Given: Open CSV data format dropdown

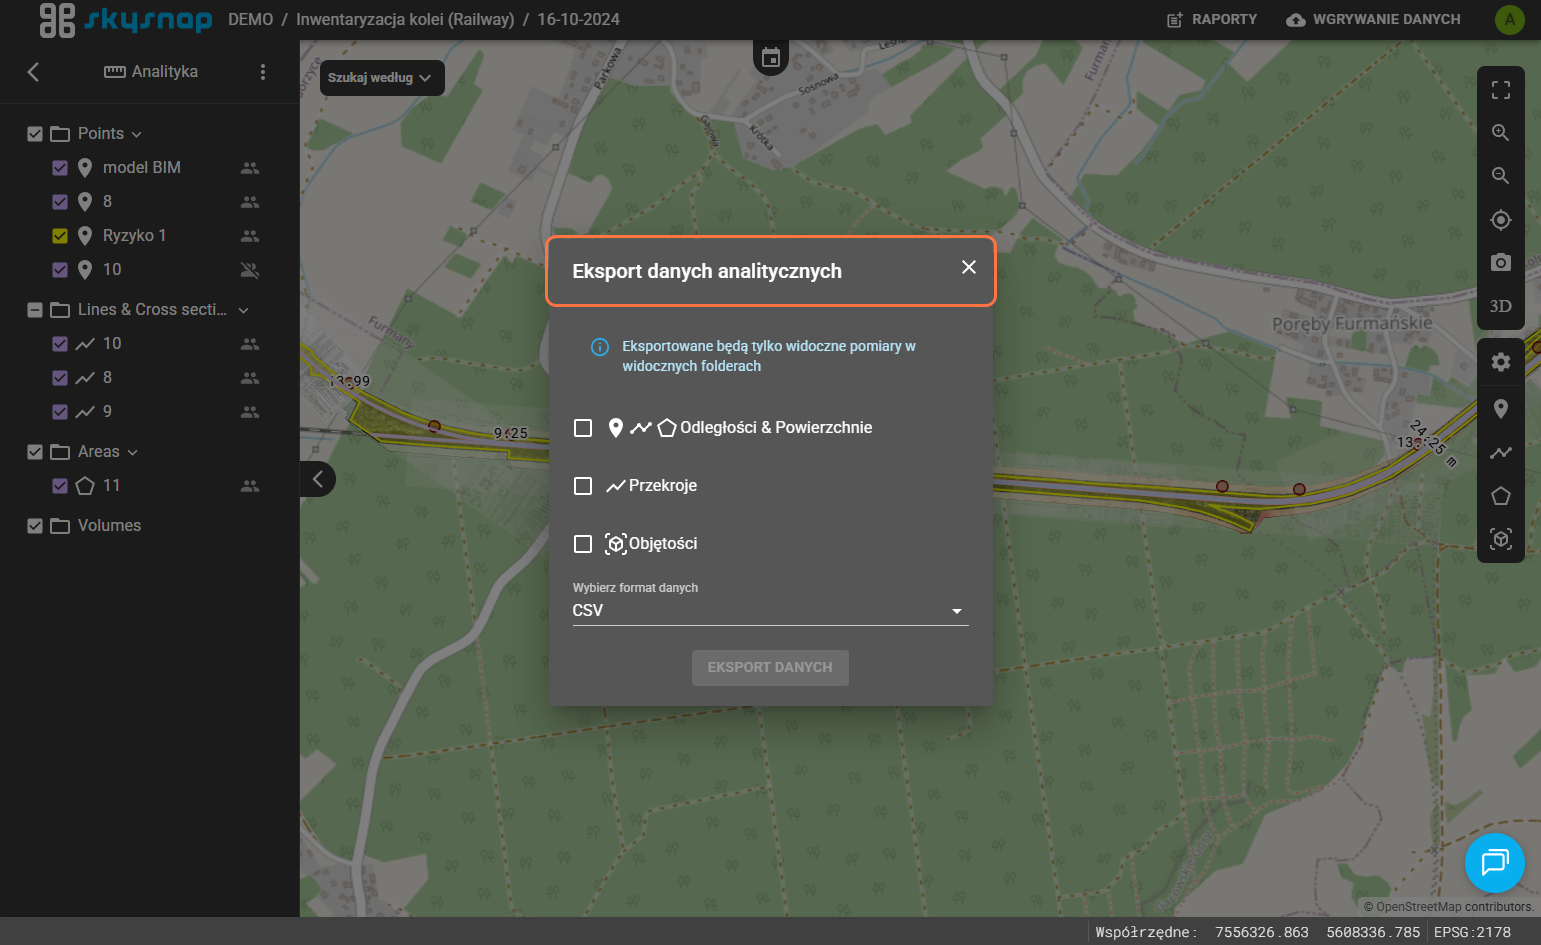Looking at the screenshot, I should point(770,610).
